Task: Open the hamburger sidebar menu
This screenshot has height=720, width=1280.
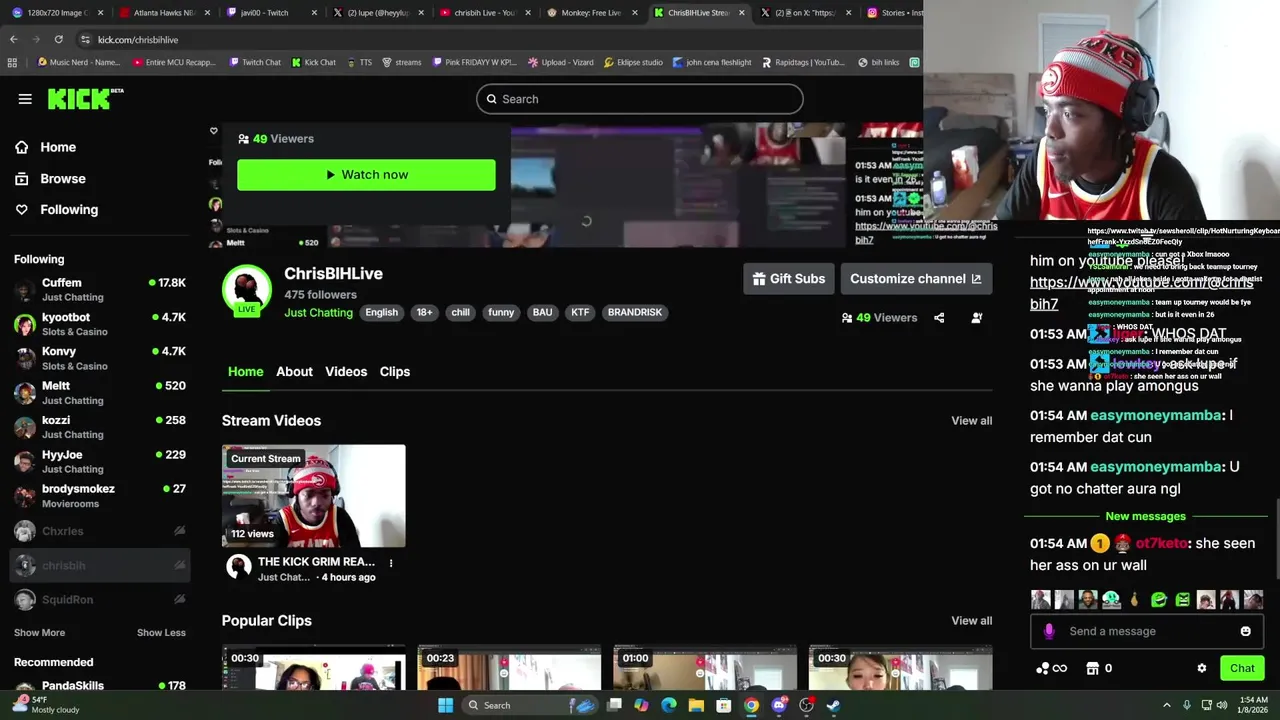Action: (x=25, y=98)
